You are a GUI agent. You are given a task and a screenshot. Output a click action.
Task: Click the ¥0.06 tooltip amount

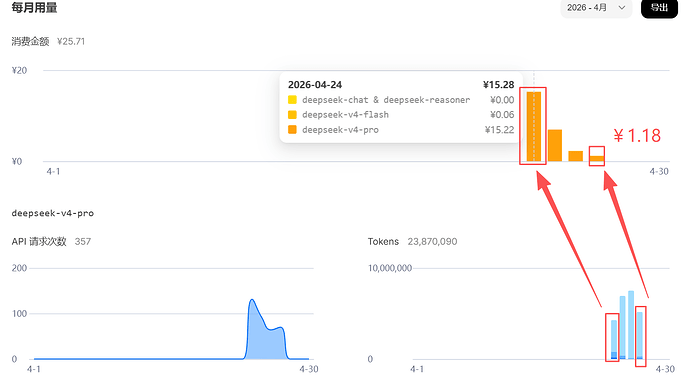[x=502, y=115]
